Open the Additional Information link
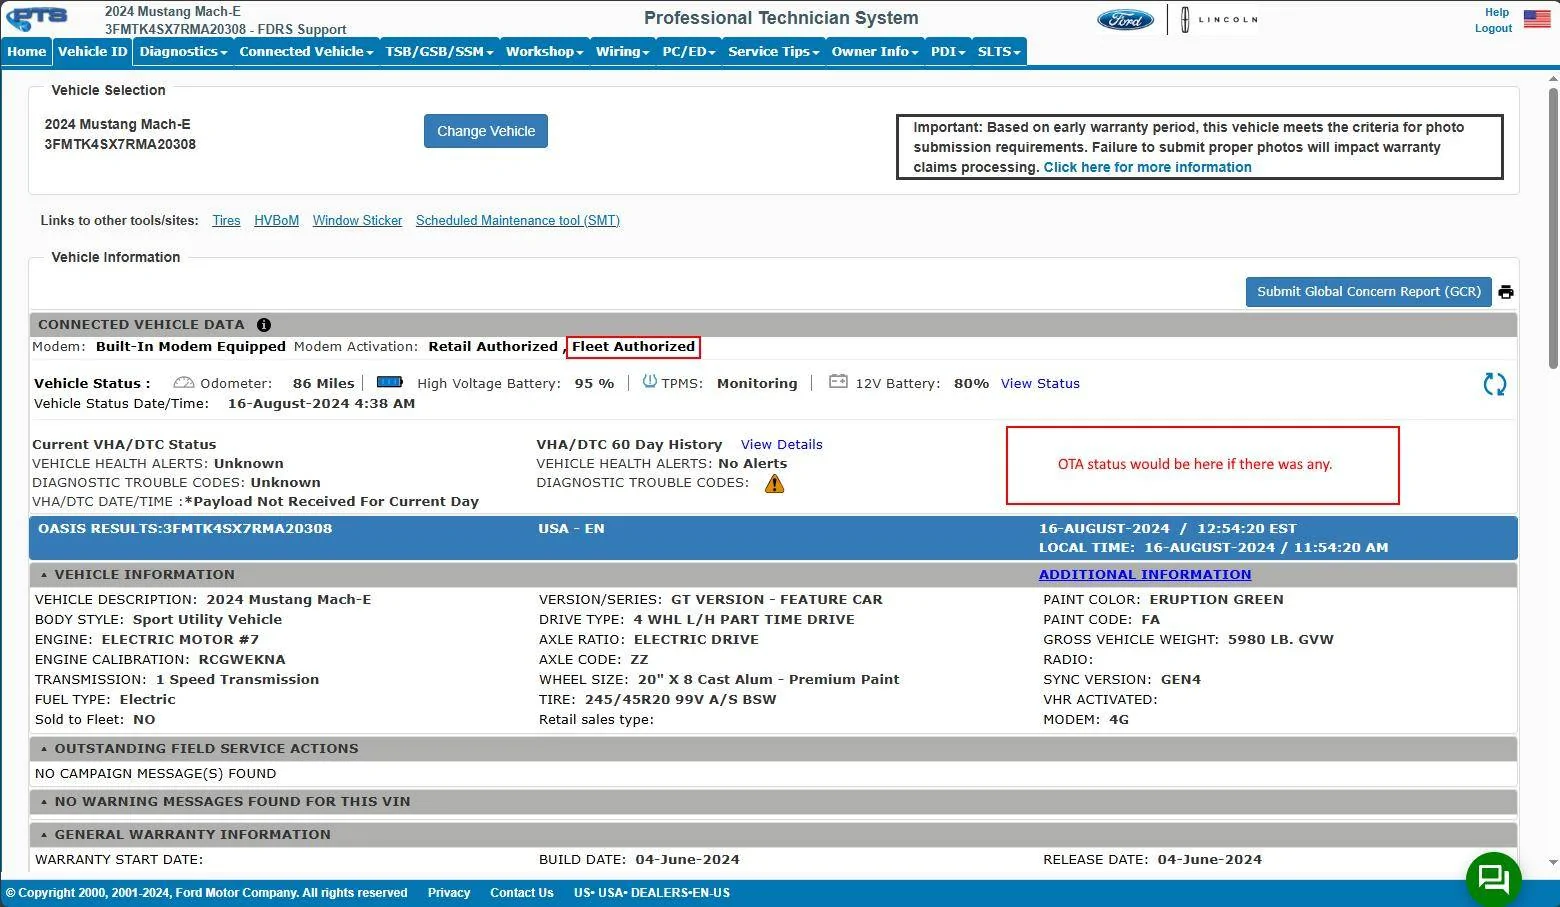Screen dimensions: 1560x907 coord(1145,575)
